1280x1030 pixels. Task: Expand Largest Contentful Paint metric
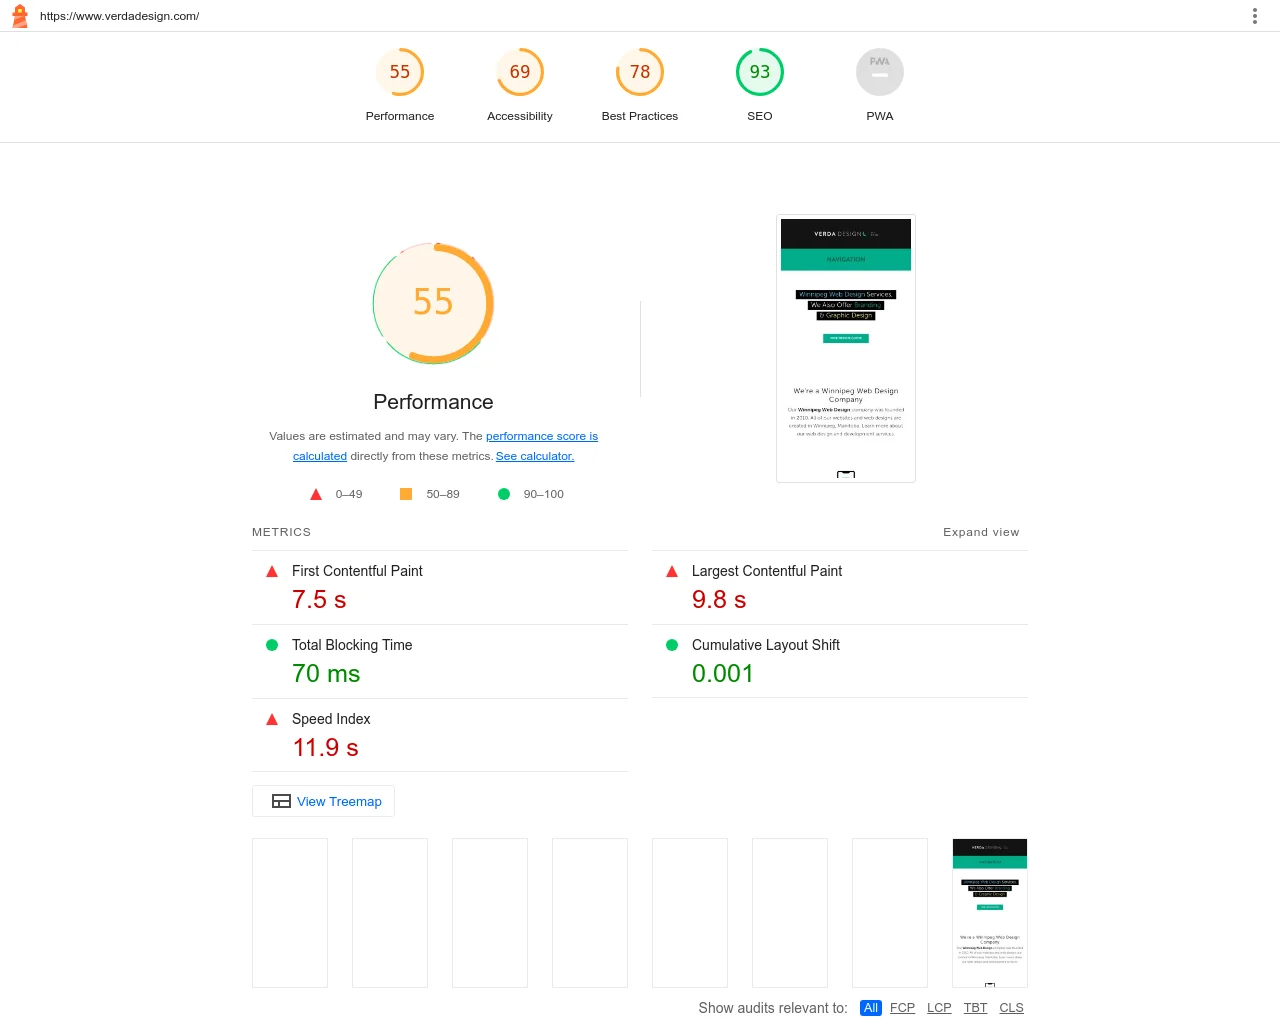click(766, 571)
